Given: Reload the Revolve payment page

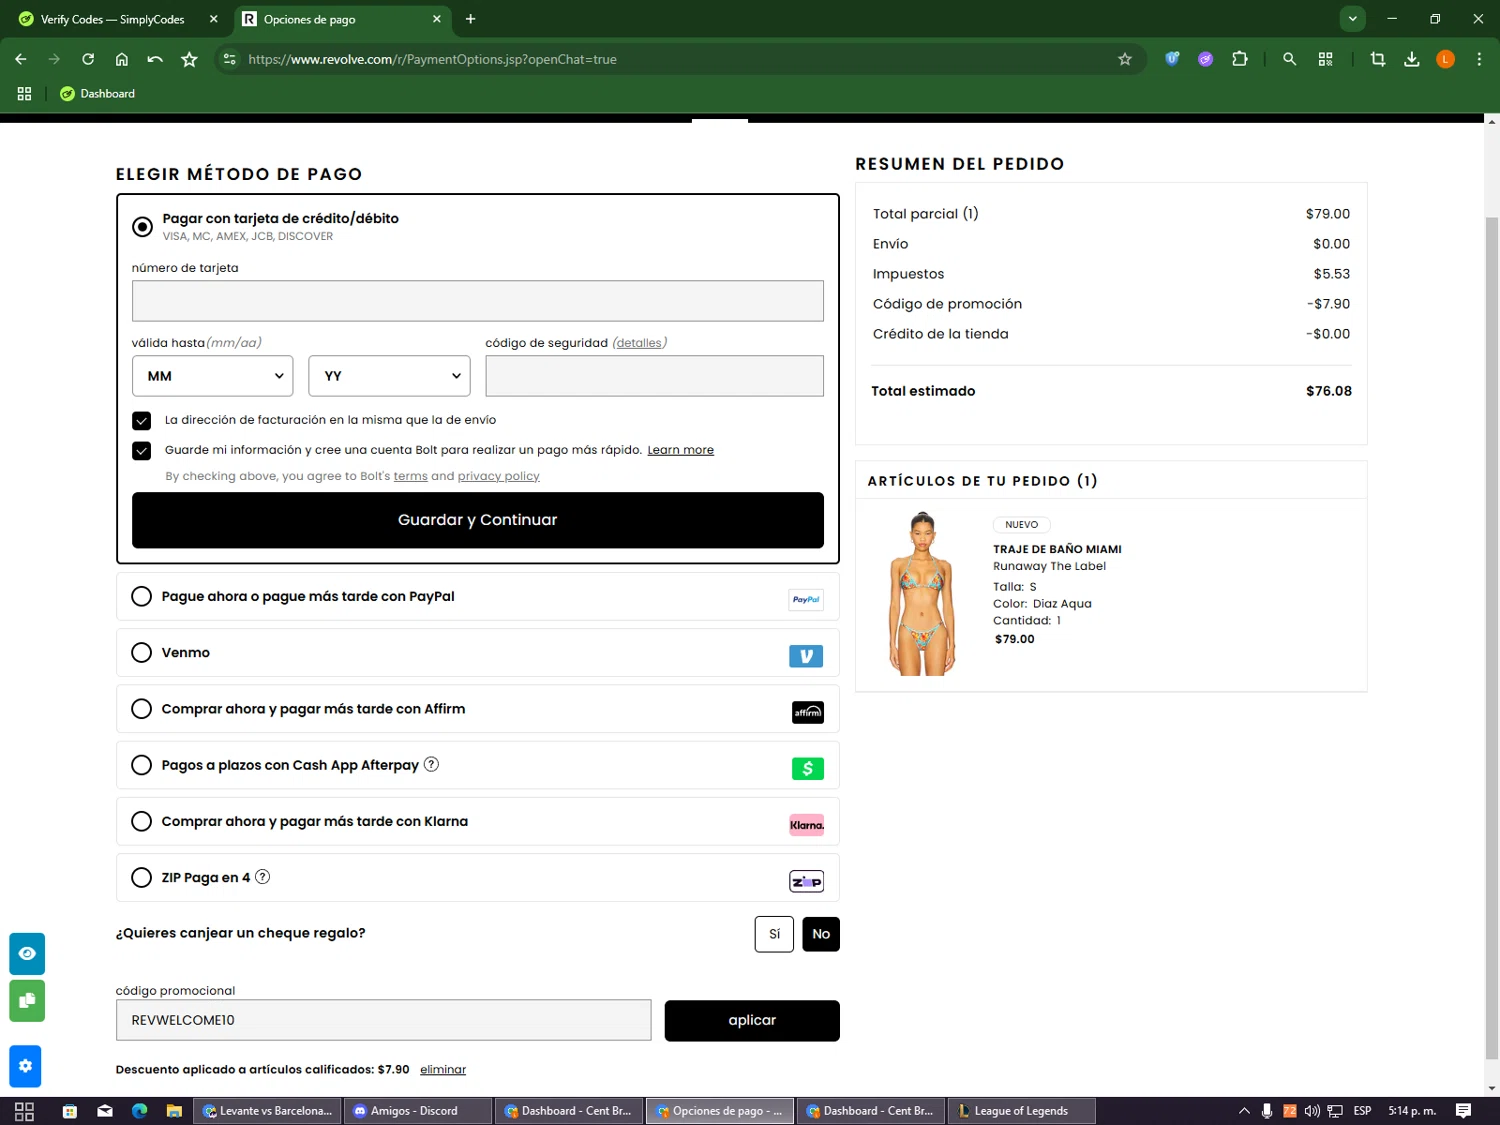Looking at the screenshot, I should tap(88, 59).
